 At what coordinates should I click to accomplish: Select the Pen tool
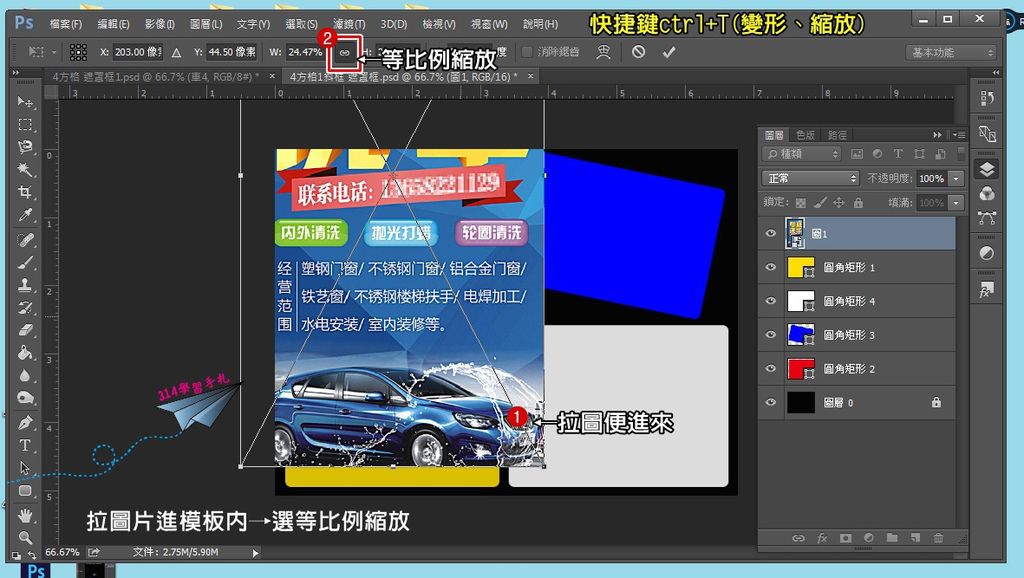coord(25,423)
